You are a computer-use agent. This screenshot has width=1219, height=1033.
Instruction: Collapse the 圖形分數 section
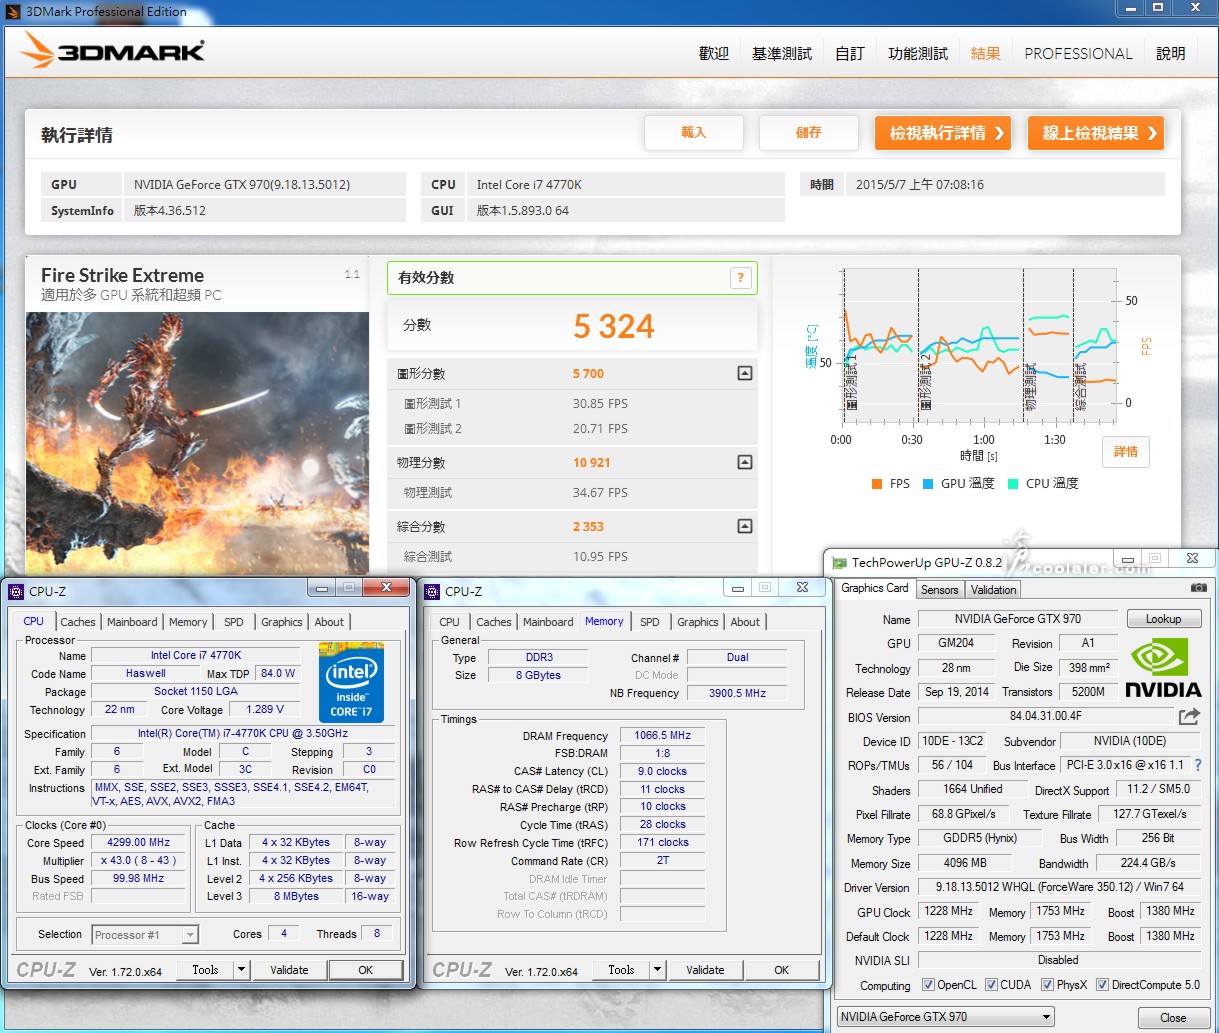coord(744,373)
